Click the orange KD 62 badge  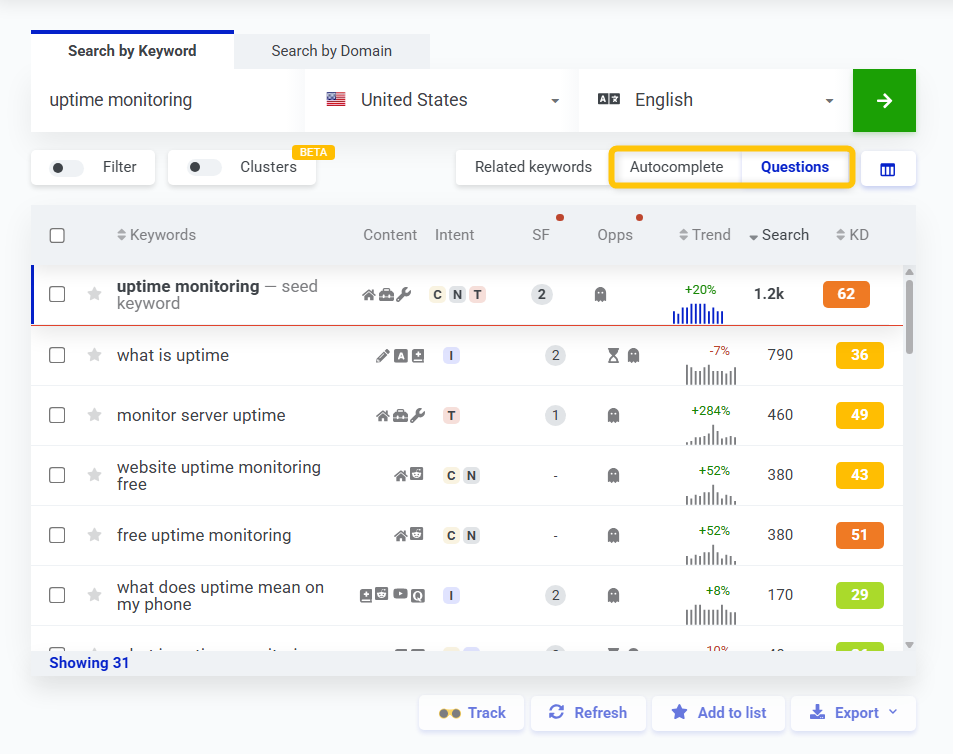(x=846, y=294)
